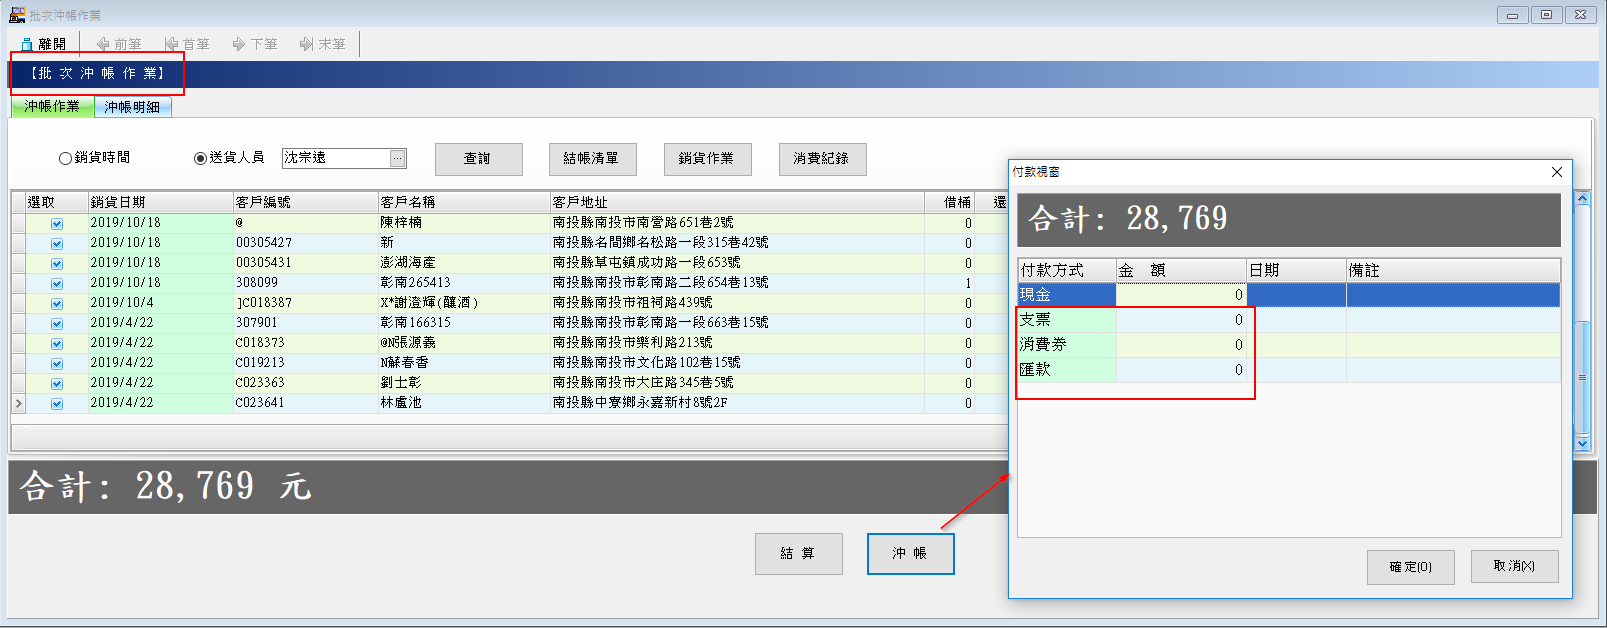
Task: Click the row indicator arrow beside C023641
Action: click(18, 403)
